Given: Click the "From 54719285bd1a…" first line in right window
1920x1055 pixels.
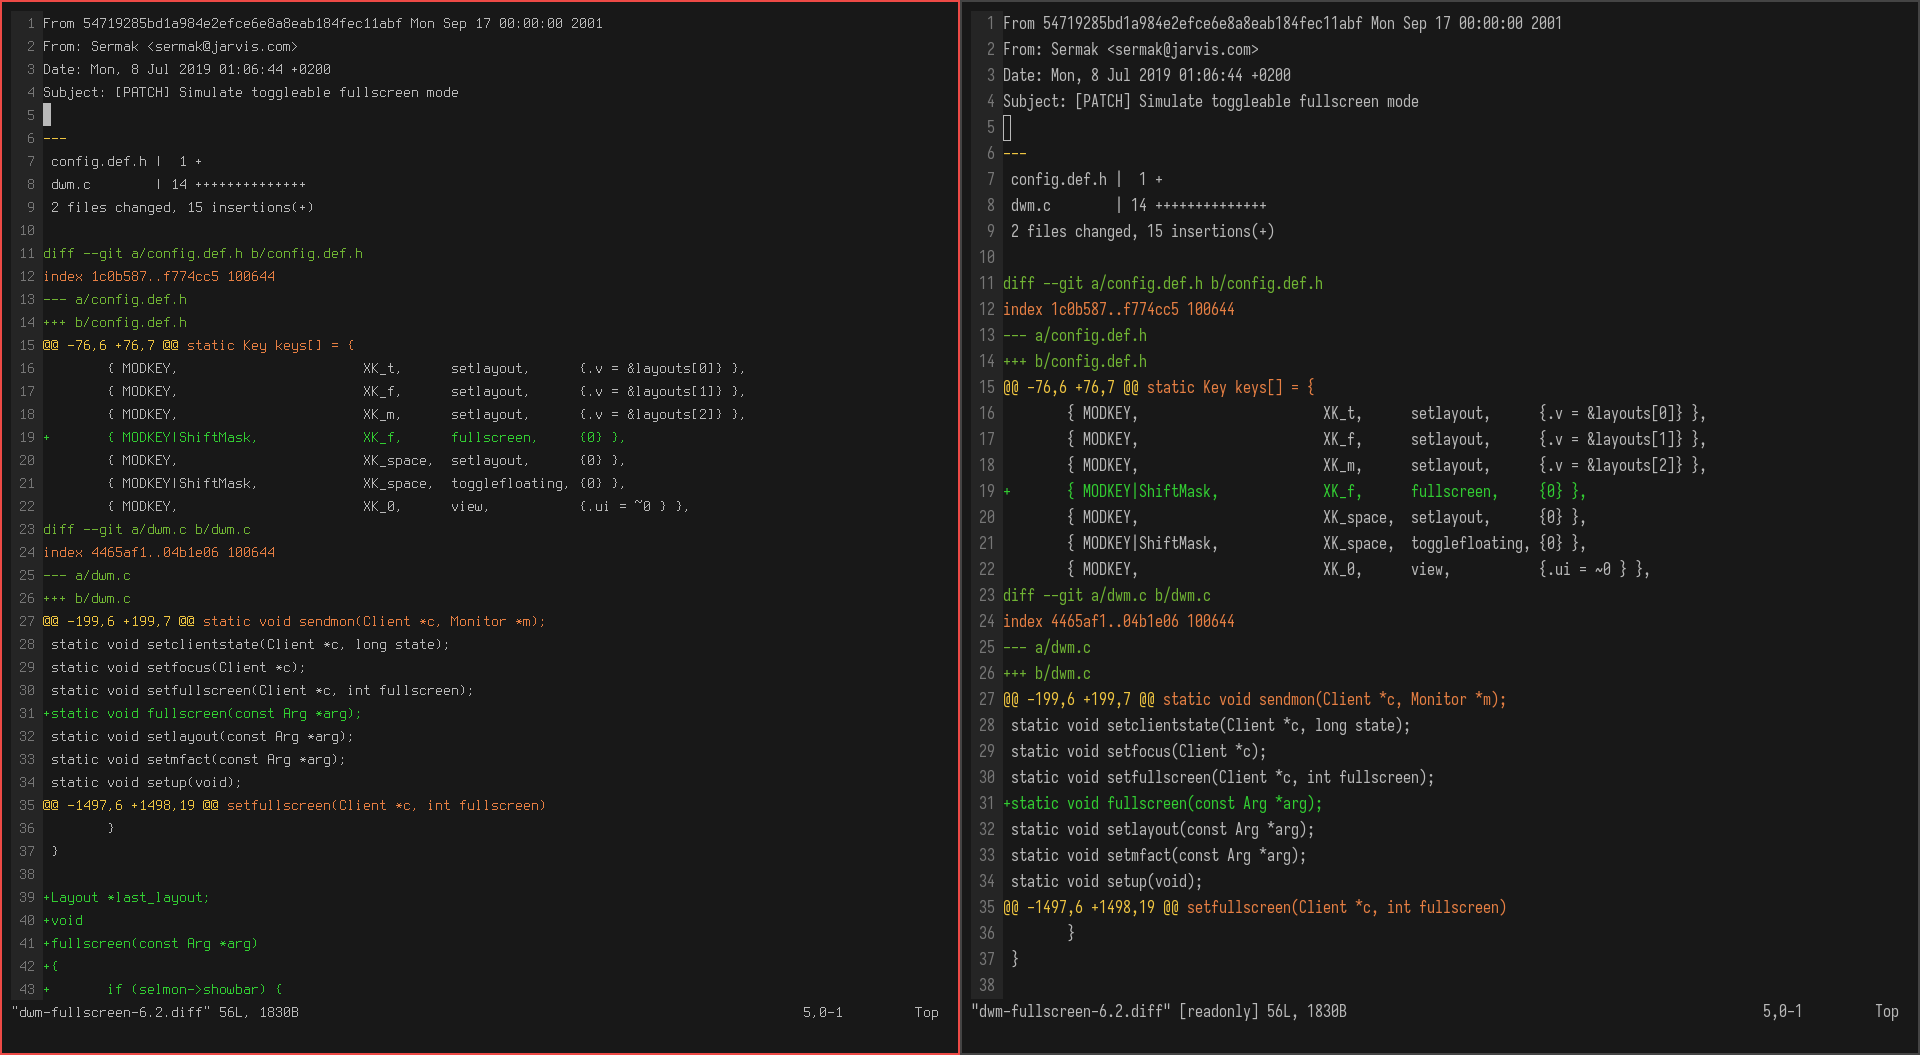Looking at the screenshot, I should click(x=1282, y=23).
